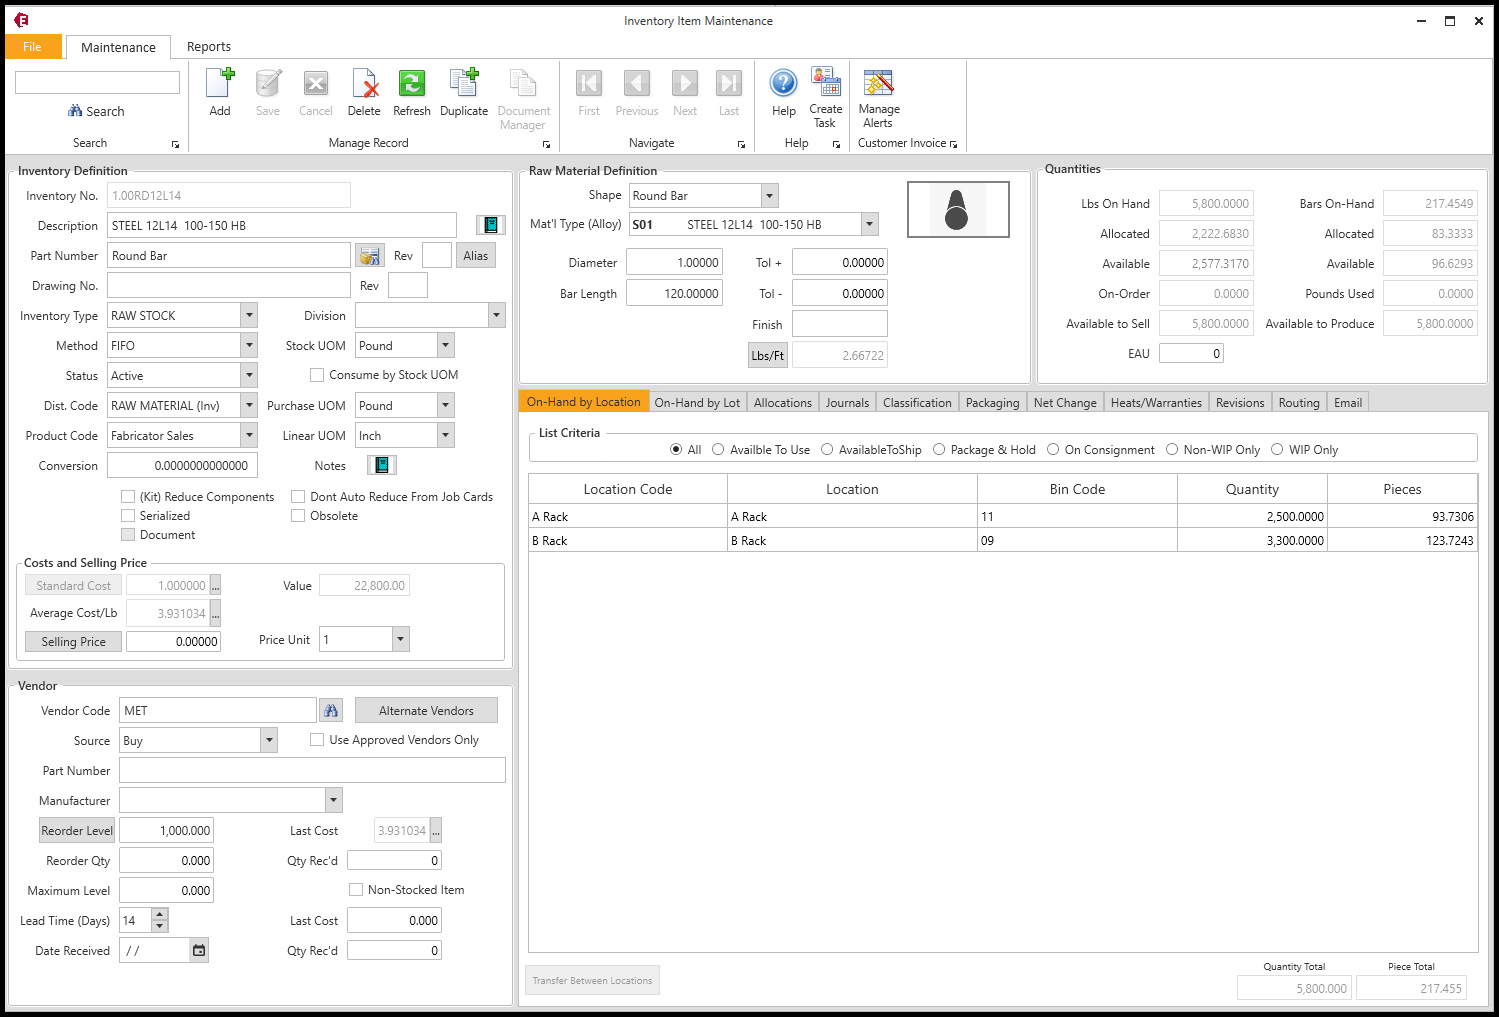Open the Reports menu
The height and width of the screenshot is (1017, 1499).
click(x=209, y=46)
